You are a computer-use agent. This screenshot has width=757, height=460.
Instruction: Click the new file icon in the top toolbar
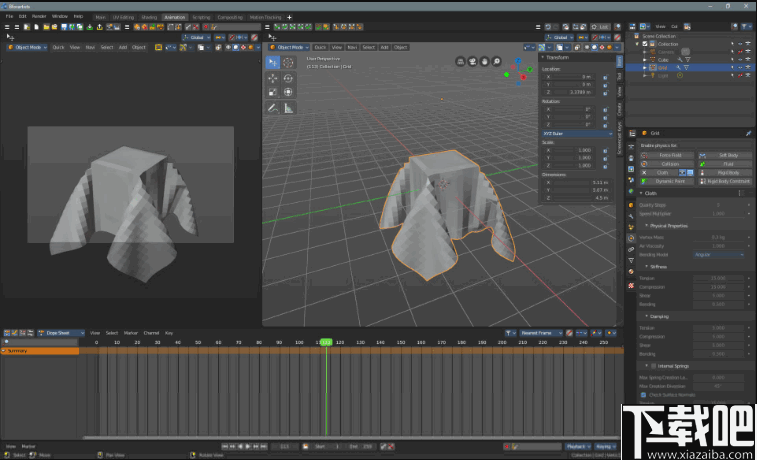36,27
